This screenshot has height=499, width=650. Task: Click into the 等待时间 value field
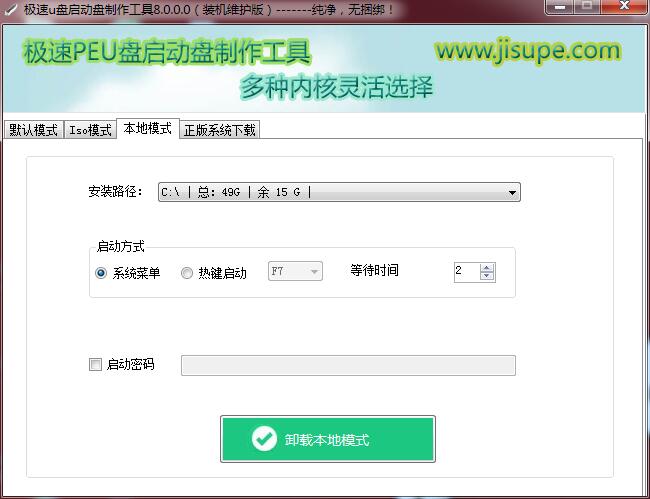467,272
